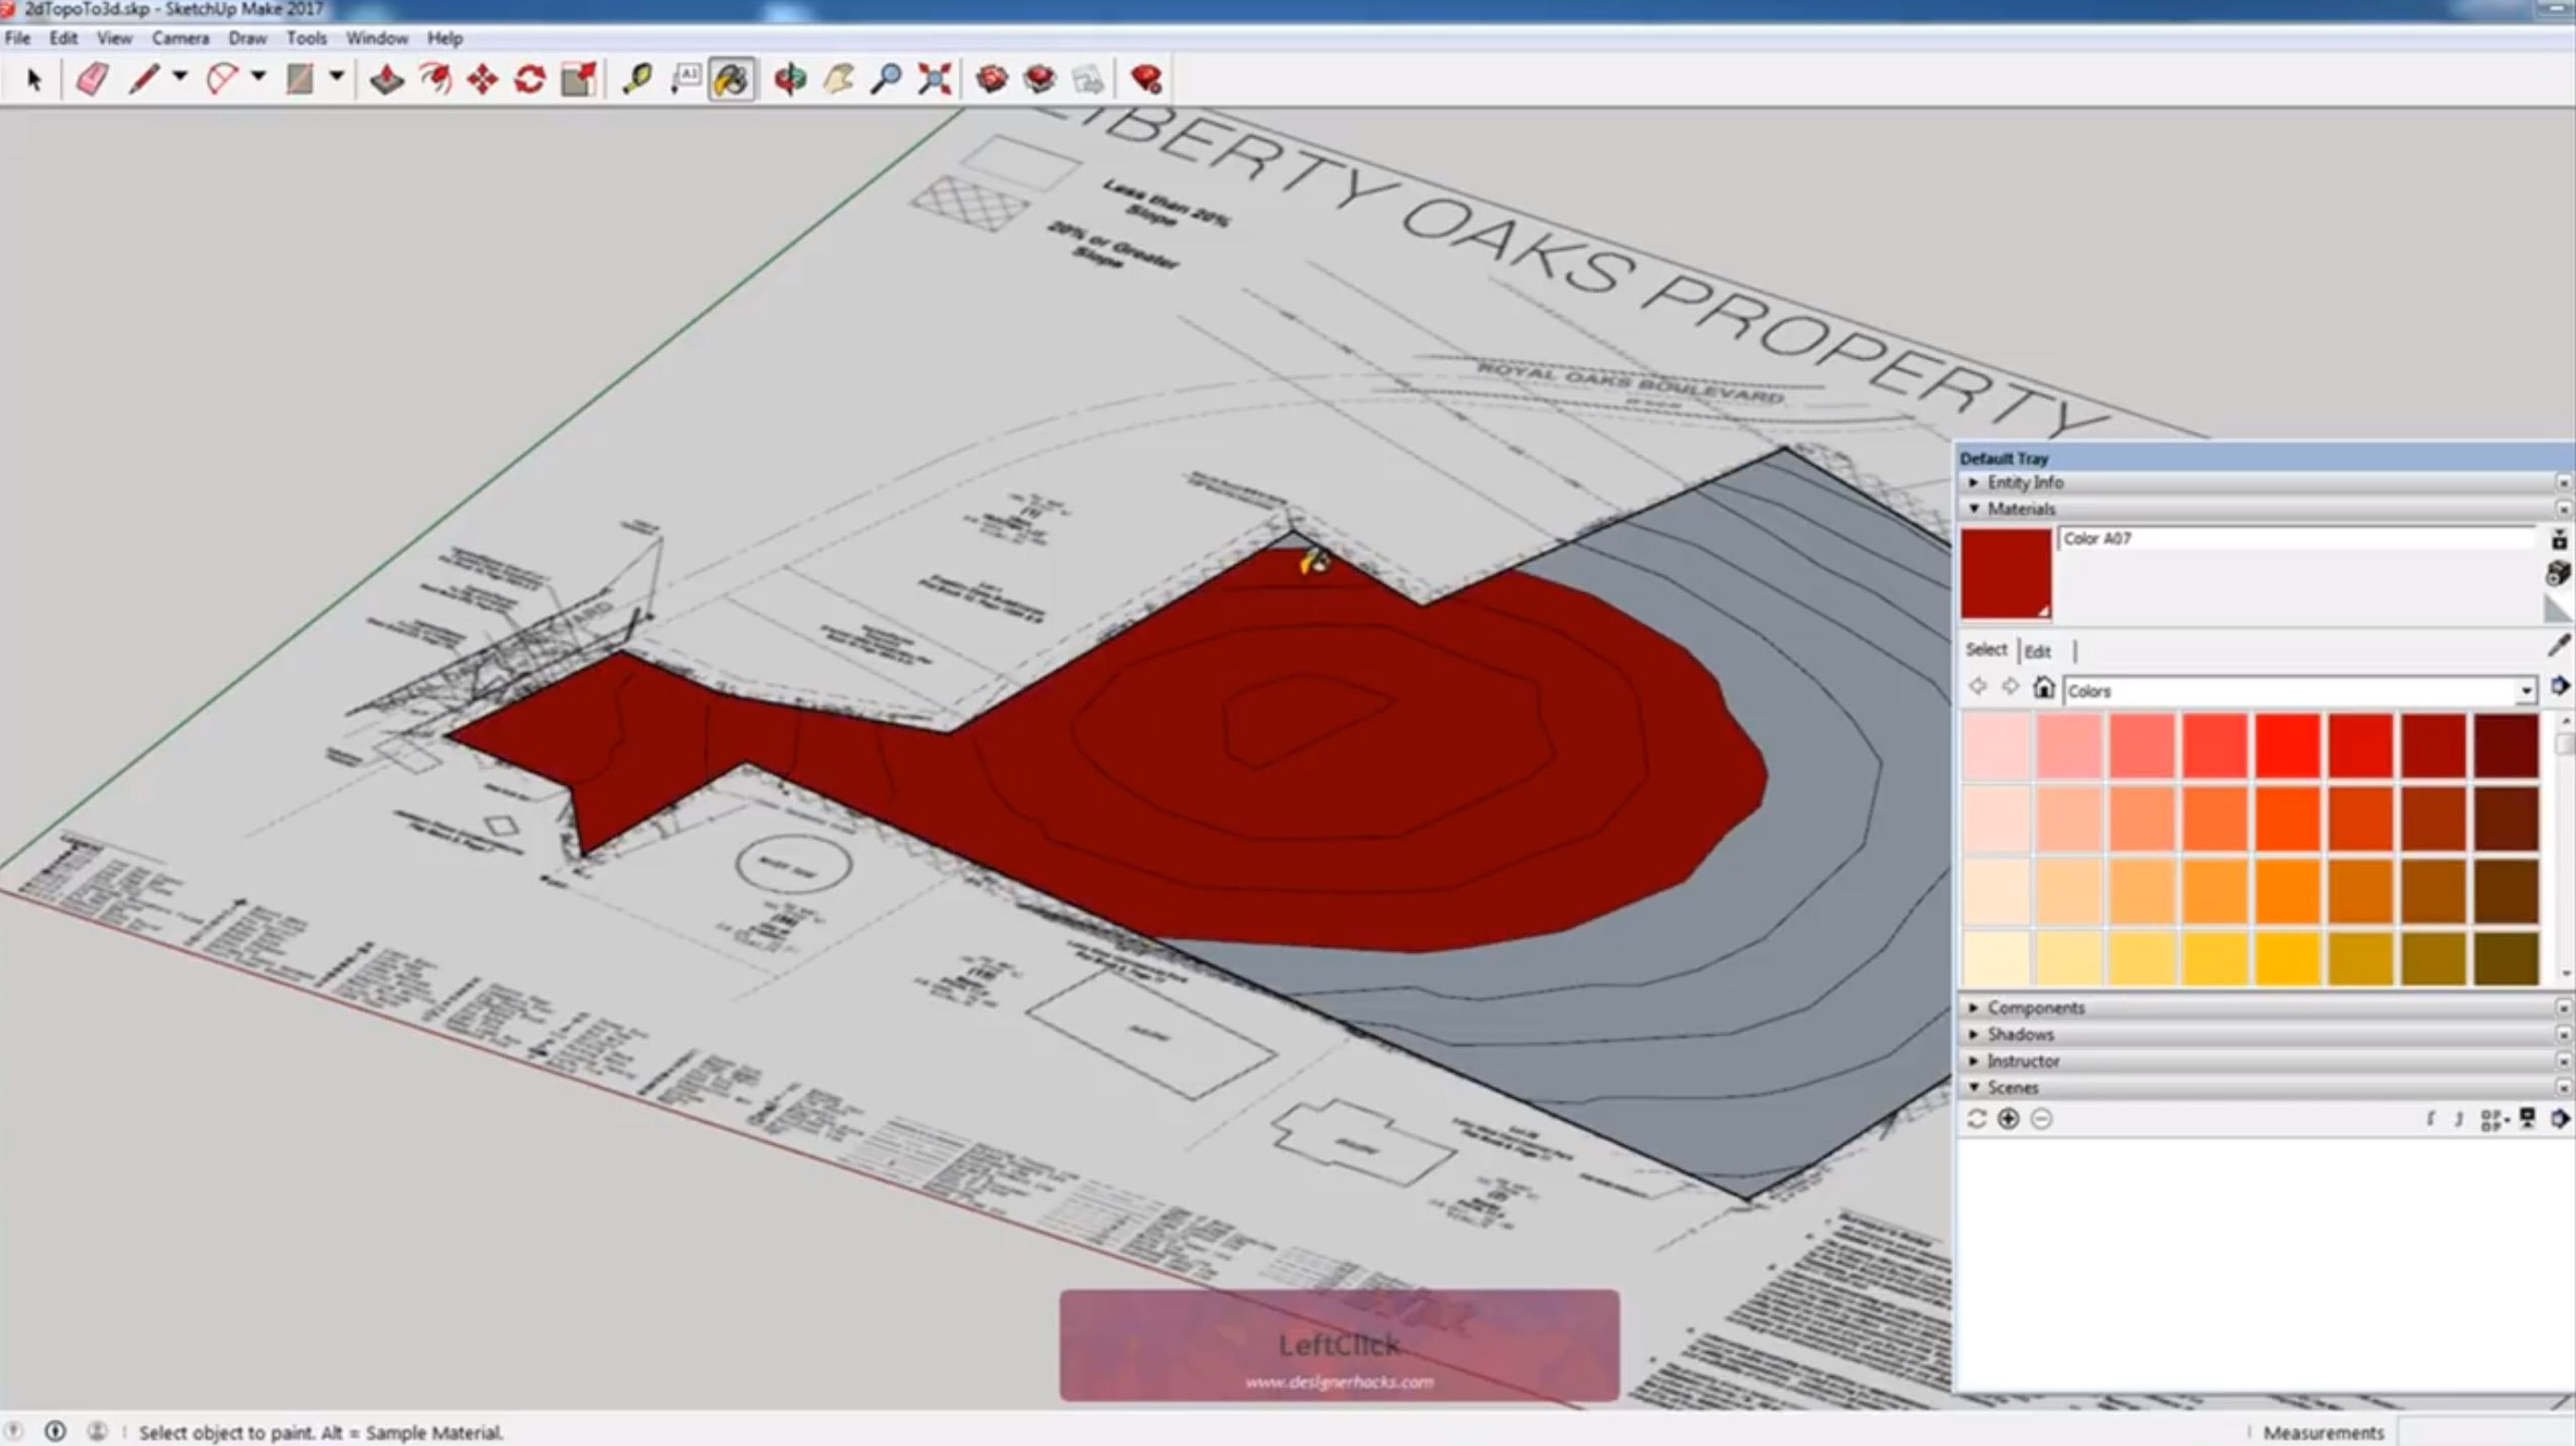Screen dimensions: 2576x1446
Task: Open Arc tool dropdown arrow
Action: [x=258, y=76]
